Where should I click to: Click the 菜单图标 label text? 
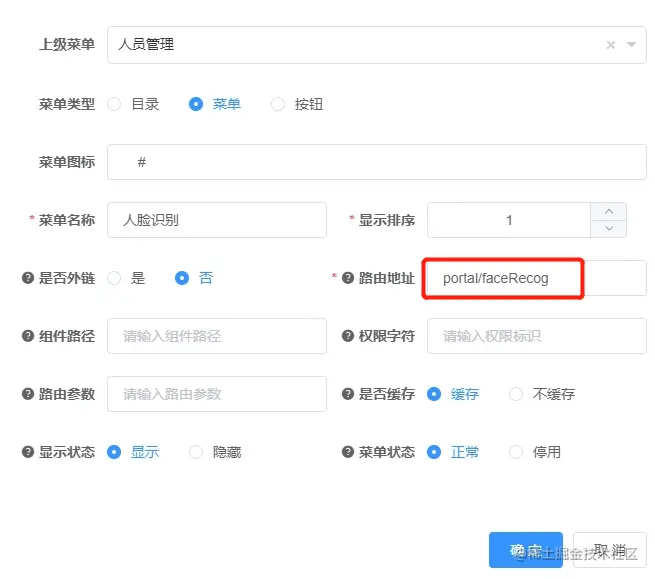tap(67, 162)
